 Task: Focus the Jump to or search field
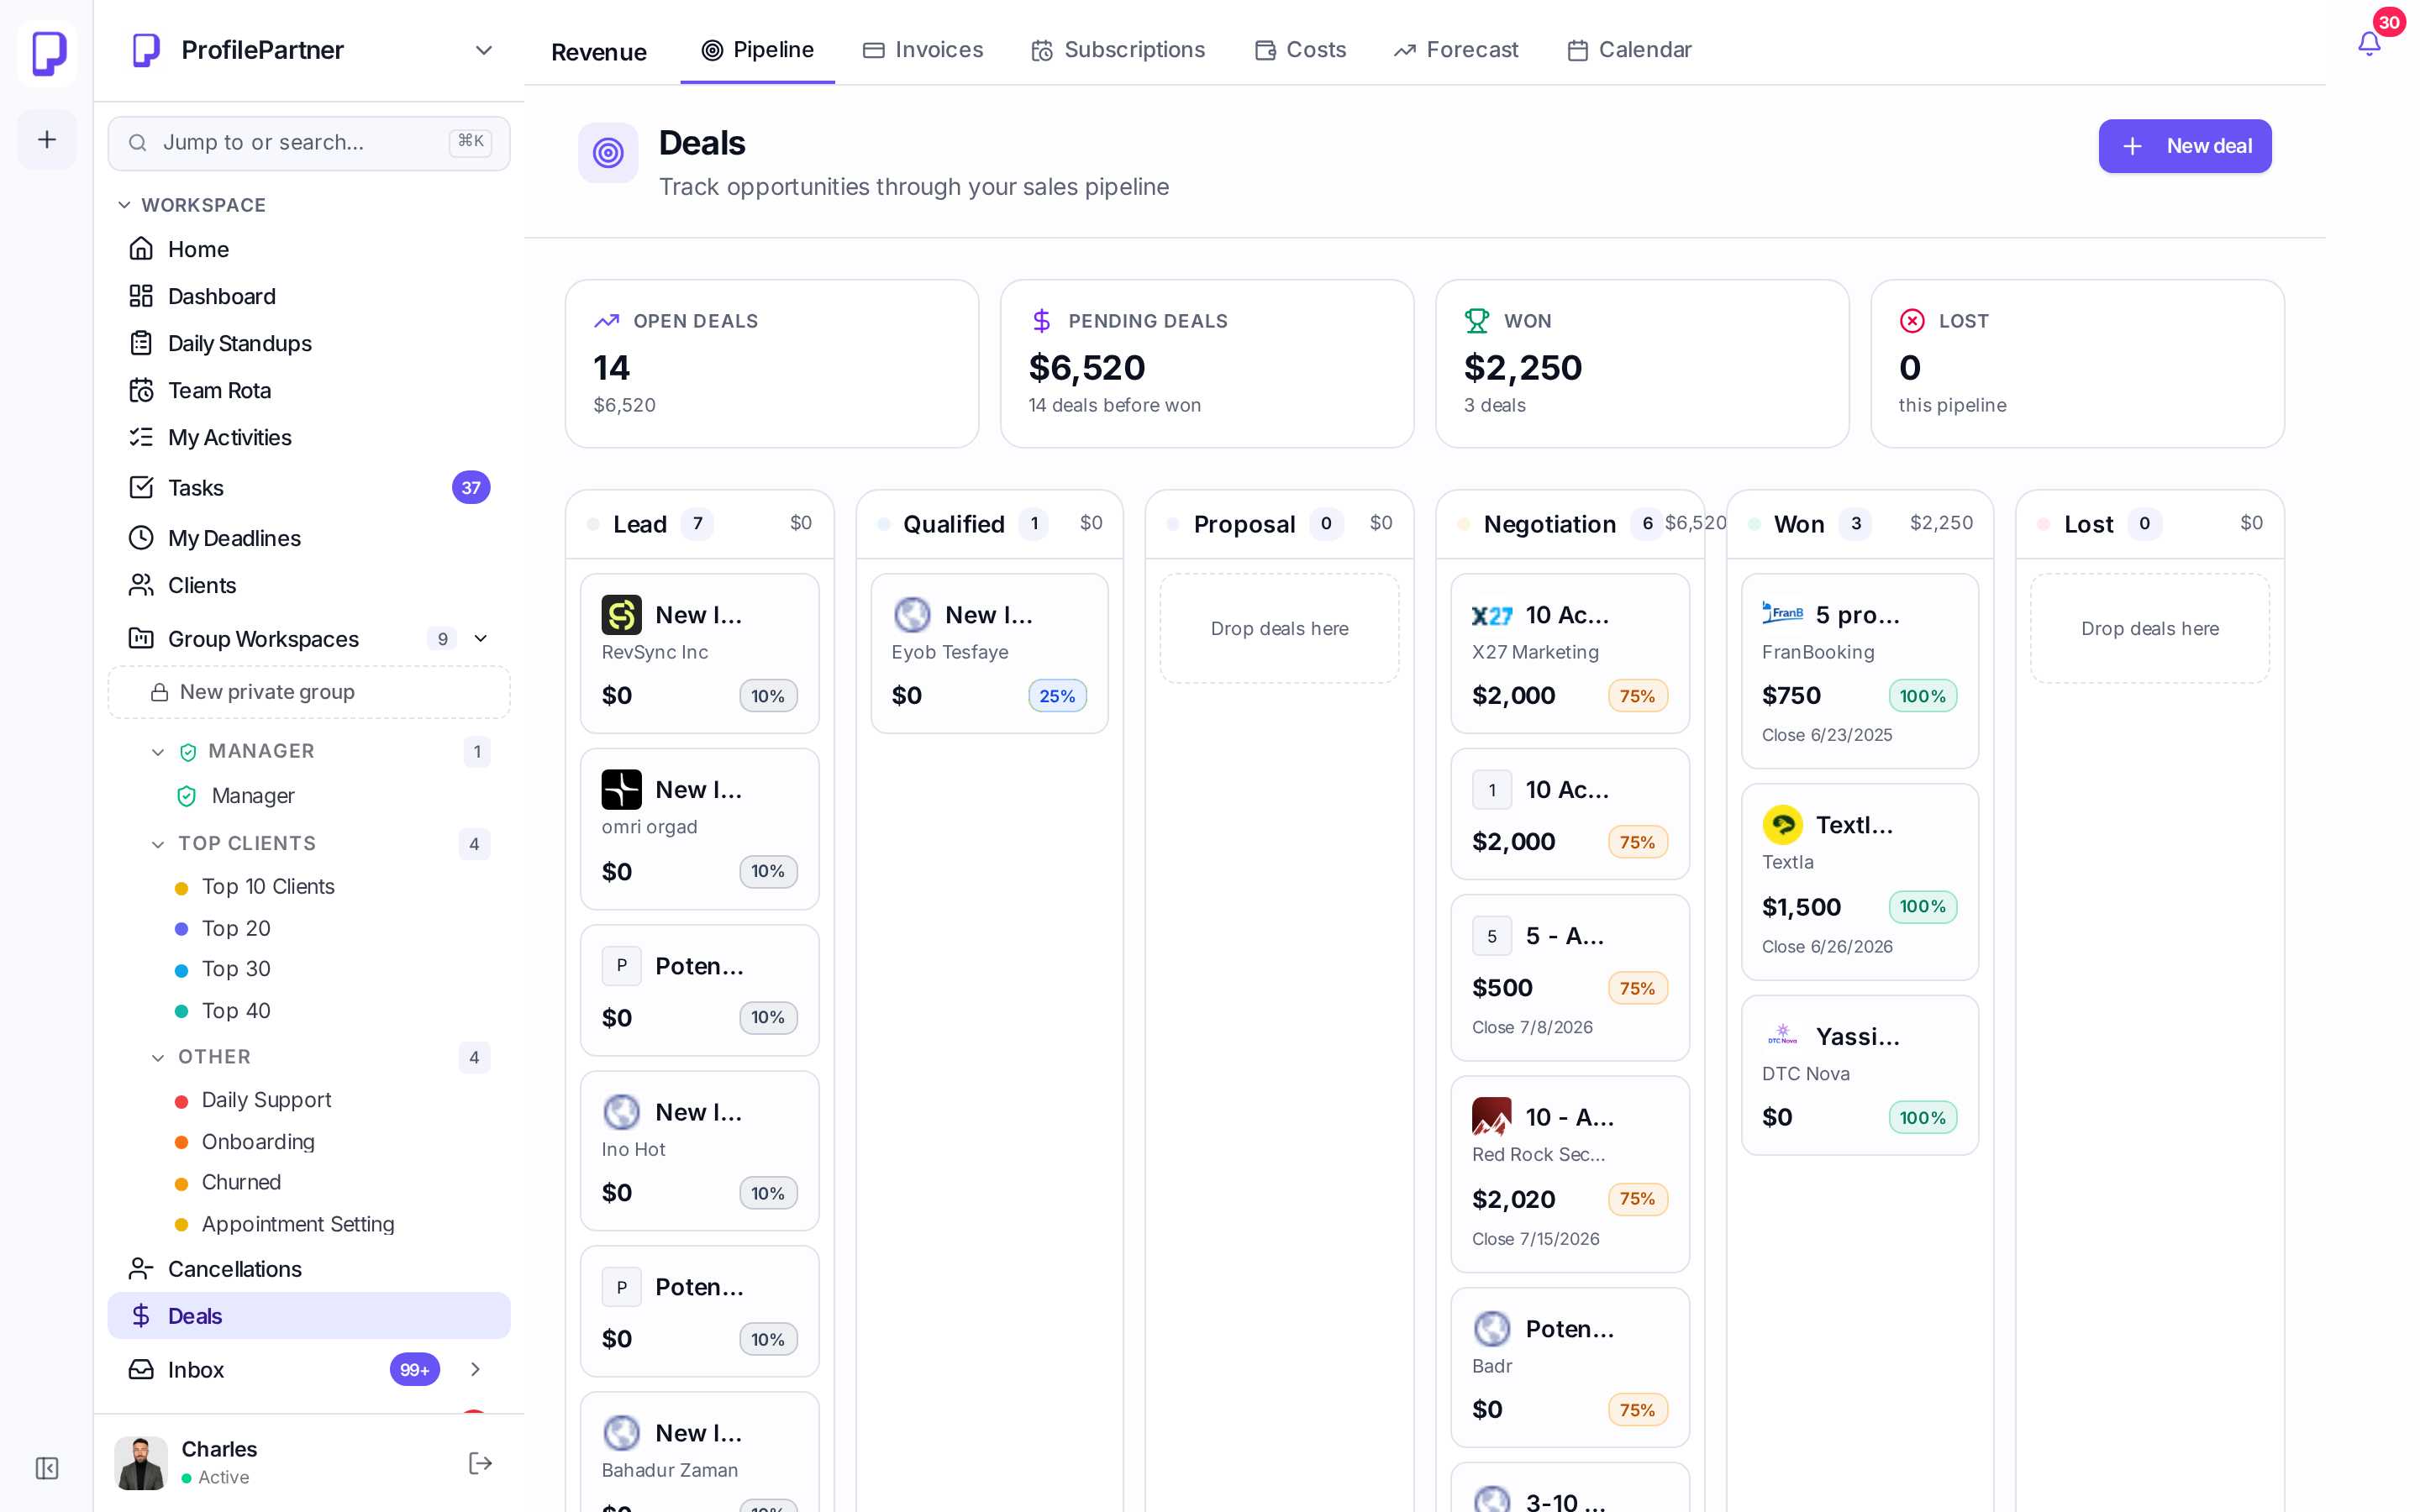309,143
